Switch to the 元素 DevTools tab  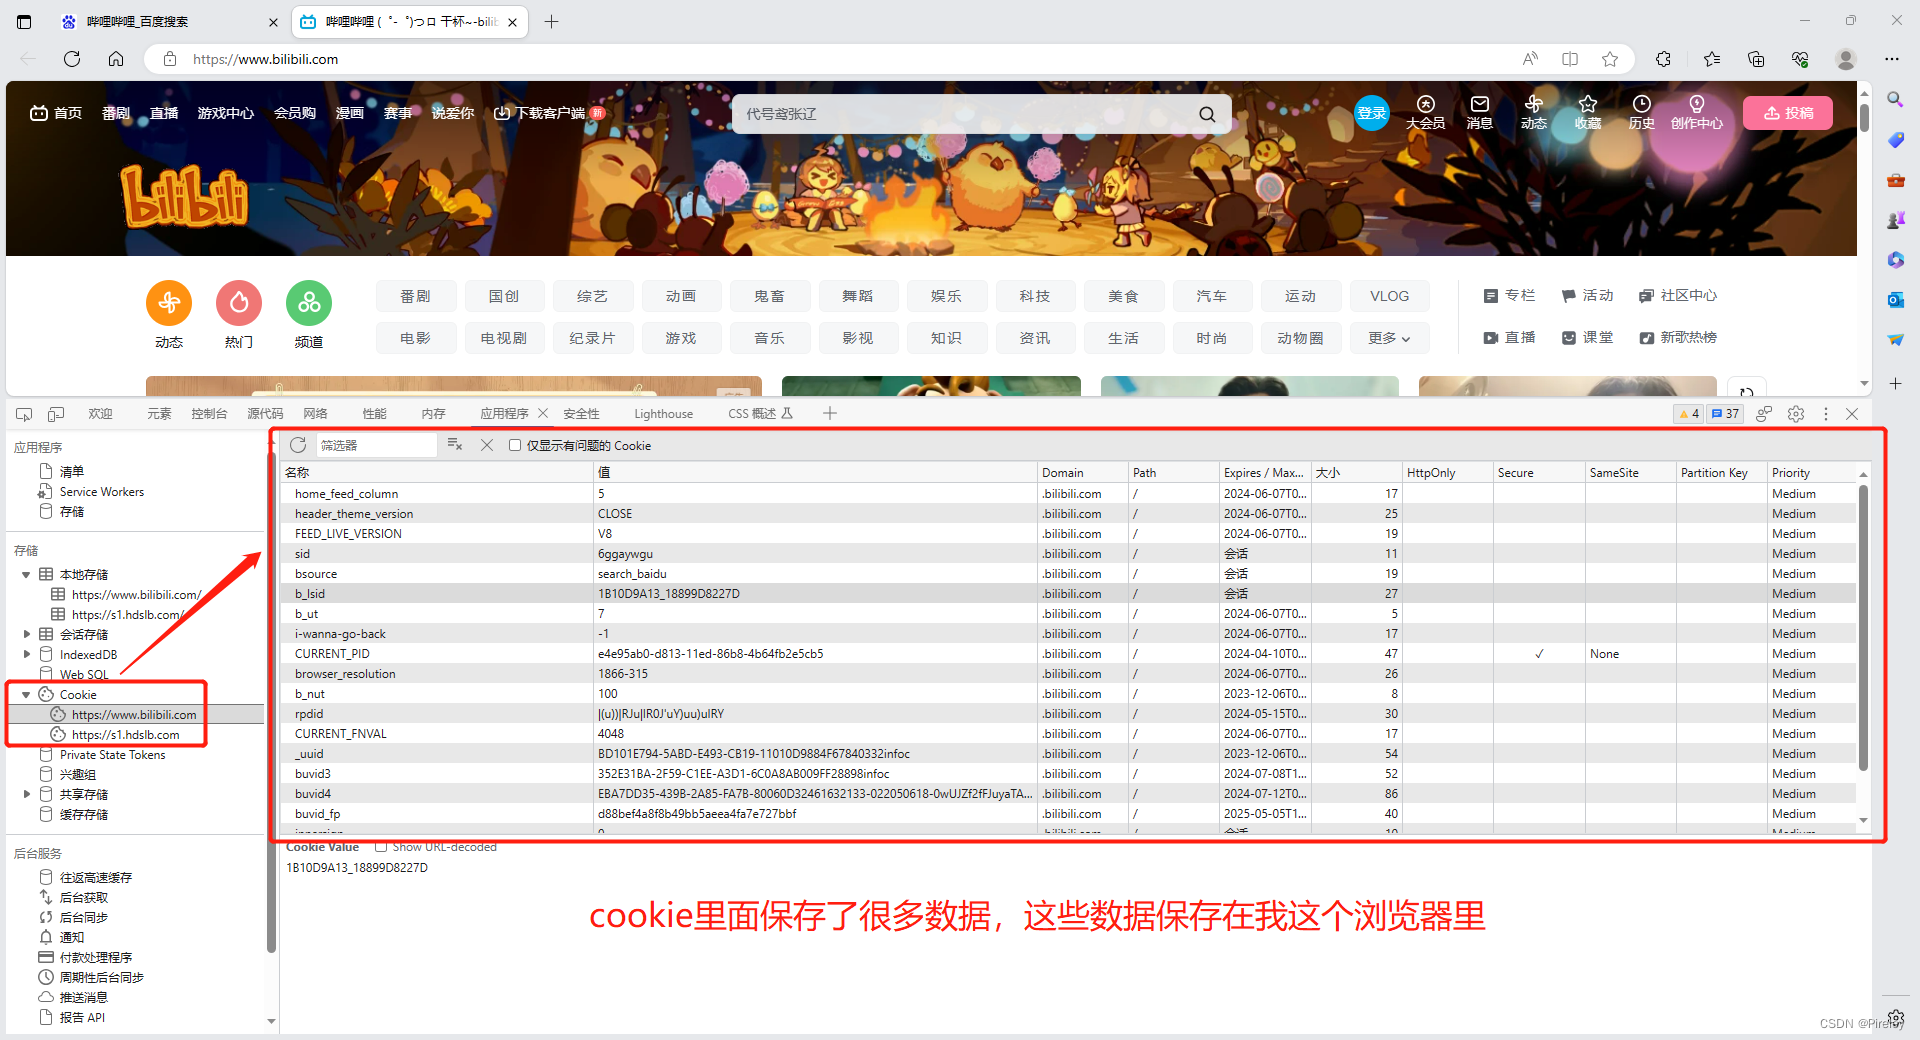pyautogui.click(x=159, y=414)
